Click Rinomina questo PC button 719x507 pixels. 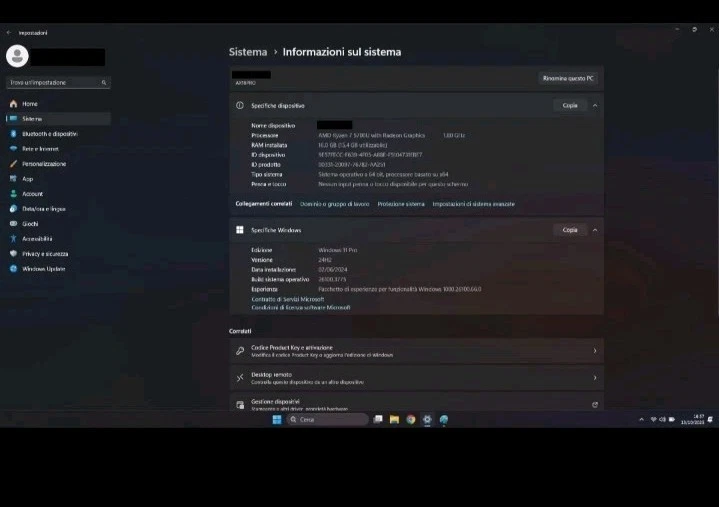coord(568,78)
